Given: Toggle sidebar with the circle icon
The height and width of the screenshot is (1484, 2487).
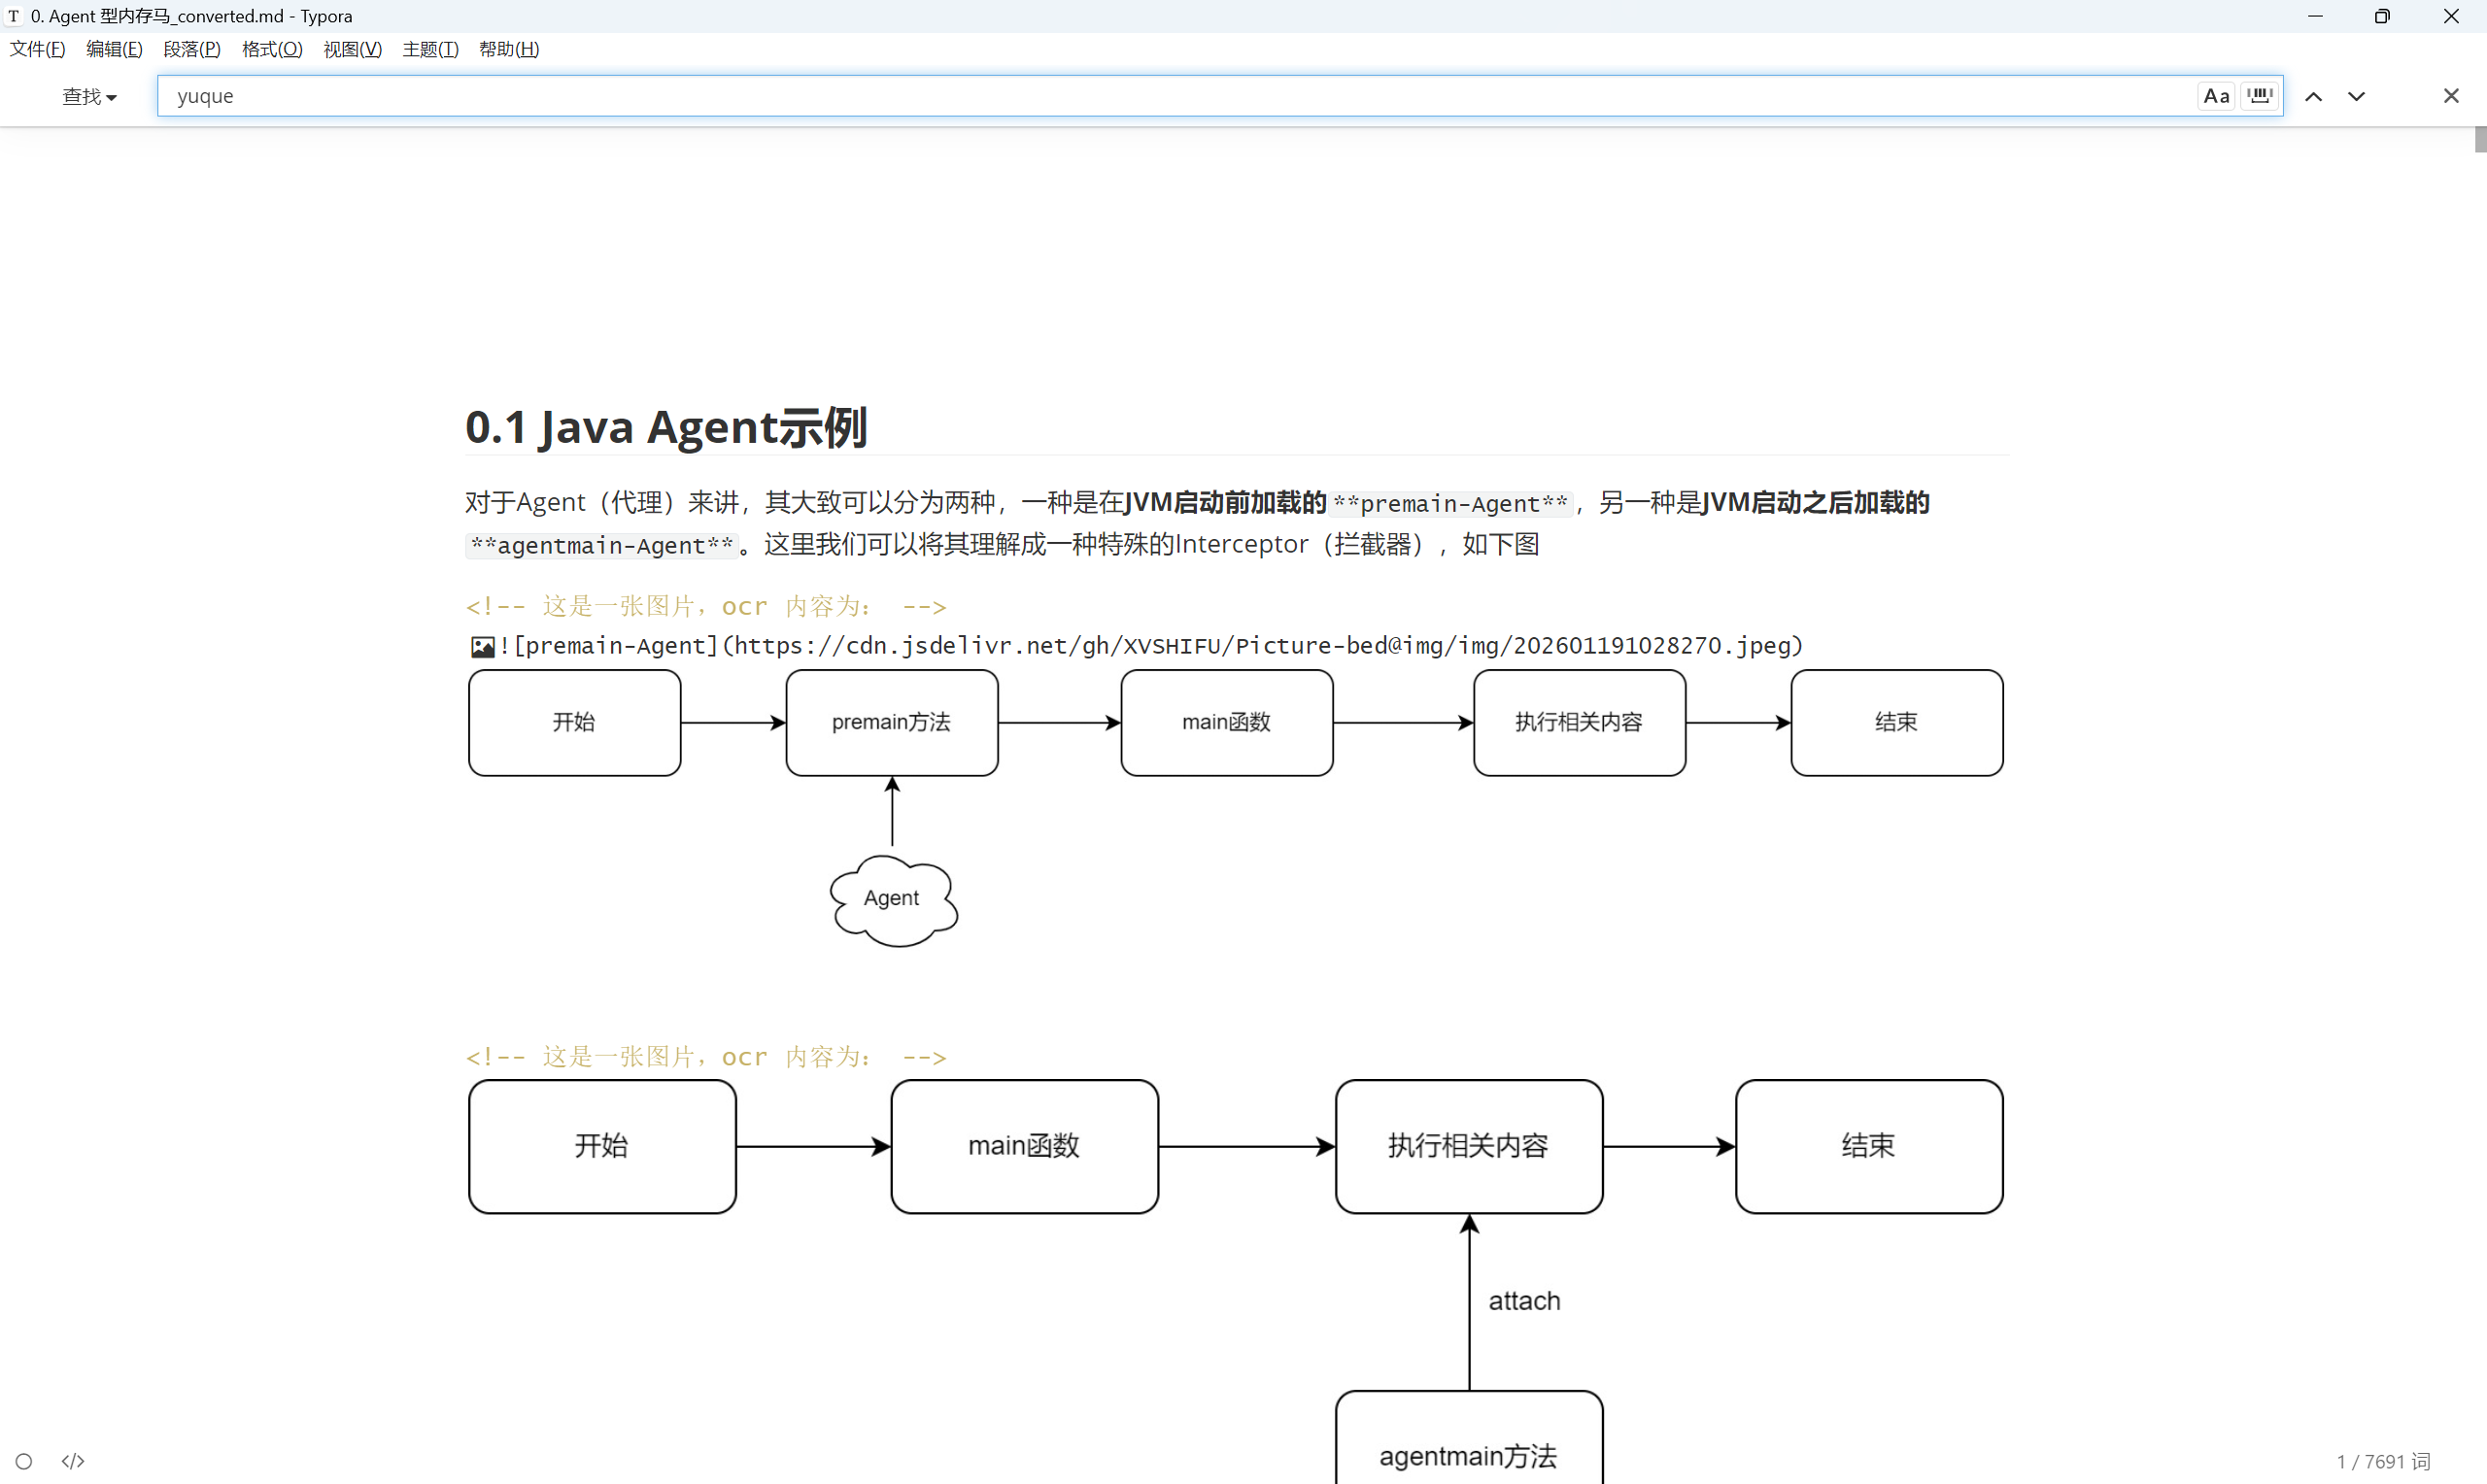Looking at the screenshot, I should tap(24, 1461).
